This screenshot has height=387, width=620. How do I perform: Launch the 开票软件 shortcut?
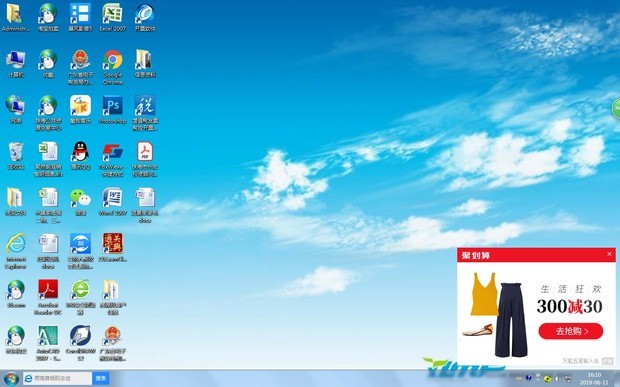145,17
